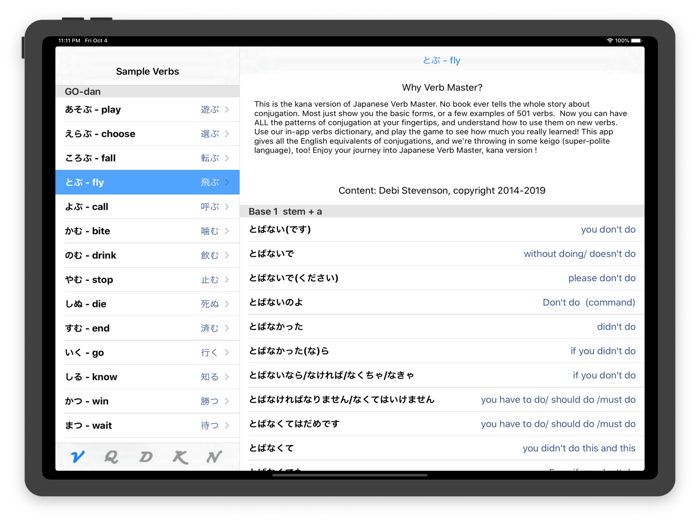Select the verb やむ - stop
This screenshot has width=700, height=525.
pyautogui.click(x=147, y=279)
